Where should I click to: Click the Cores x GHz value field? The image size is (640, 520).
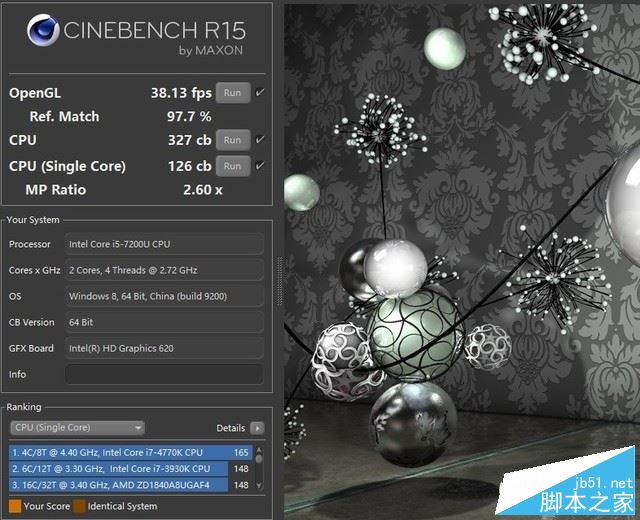coord(164,270)
